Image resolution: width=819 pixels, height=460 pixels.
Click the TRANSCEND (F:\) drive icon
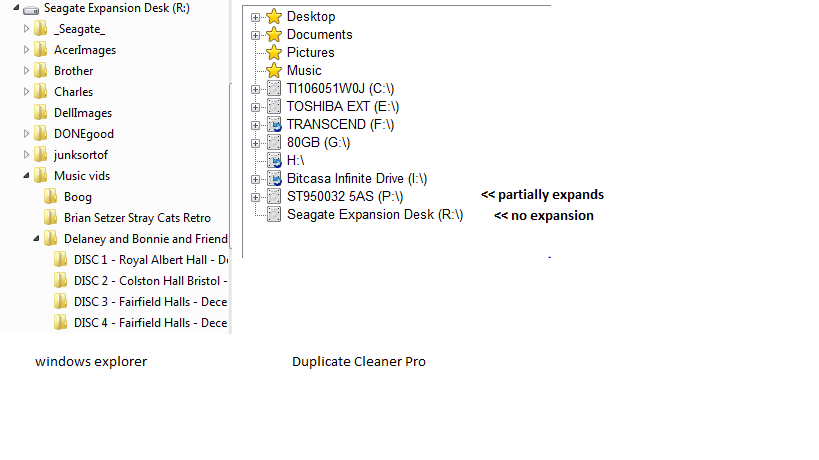click(x=274, y=125)
